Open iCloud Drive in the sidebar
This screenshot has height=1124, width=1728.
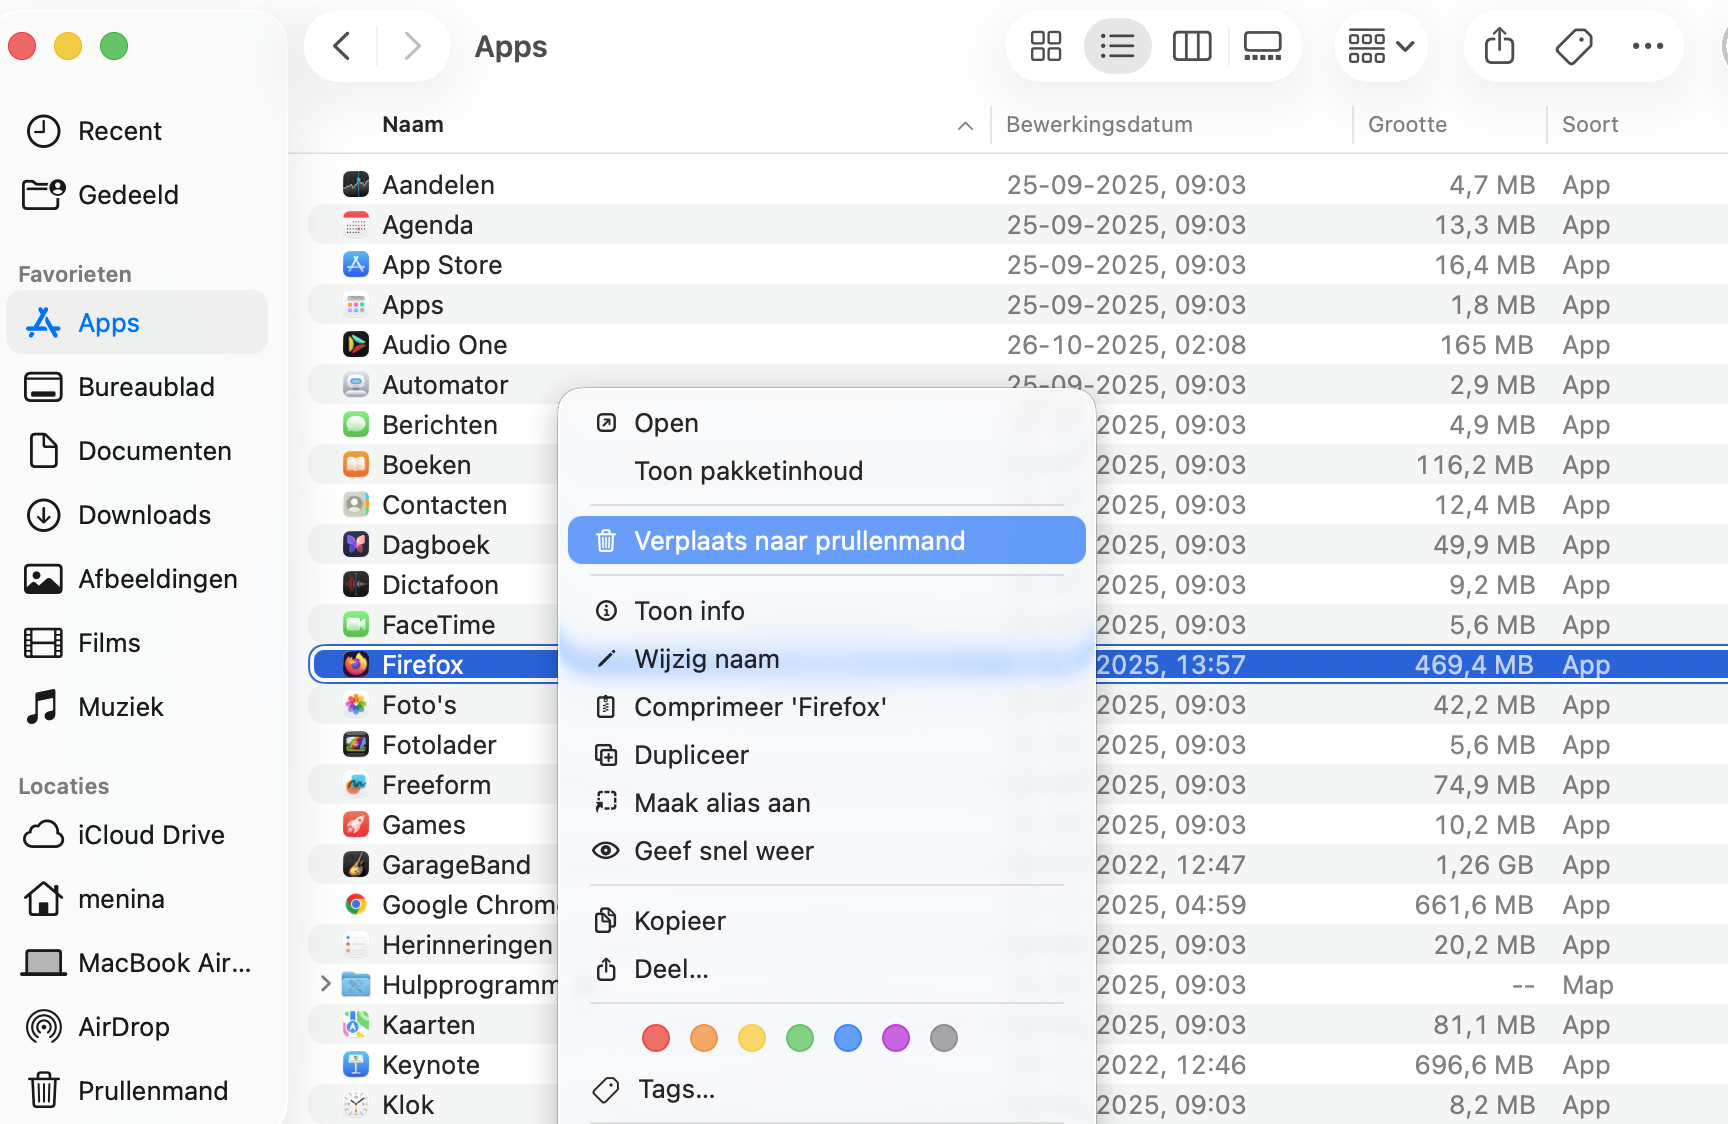(150, 834)
